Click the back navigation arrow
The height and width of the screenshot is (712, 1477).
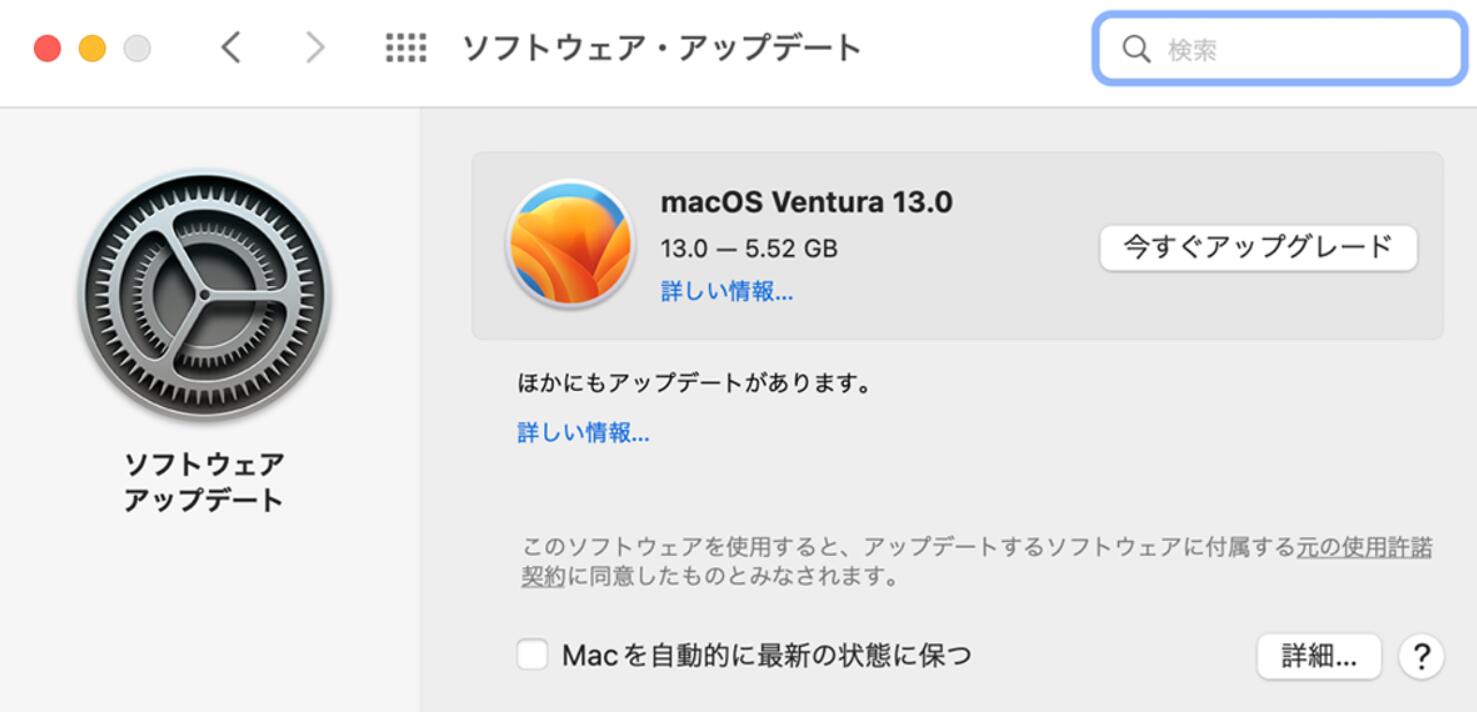point(231,48)
